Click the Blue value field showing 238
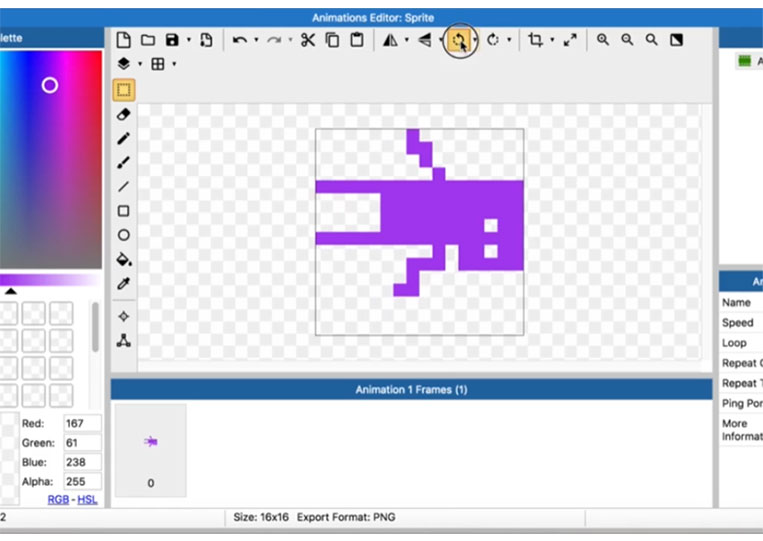The height and width of the screenshot is (541, 763). tap(82, 462)
